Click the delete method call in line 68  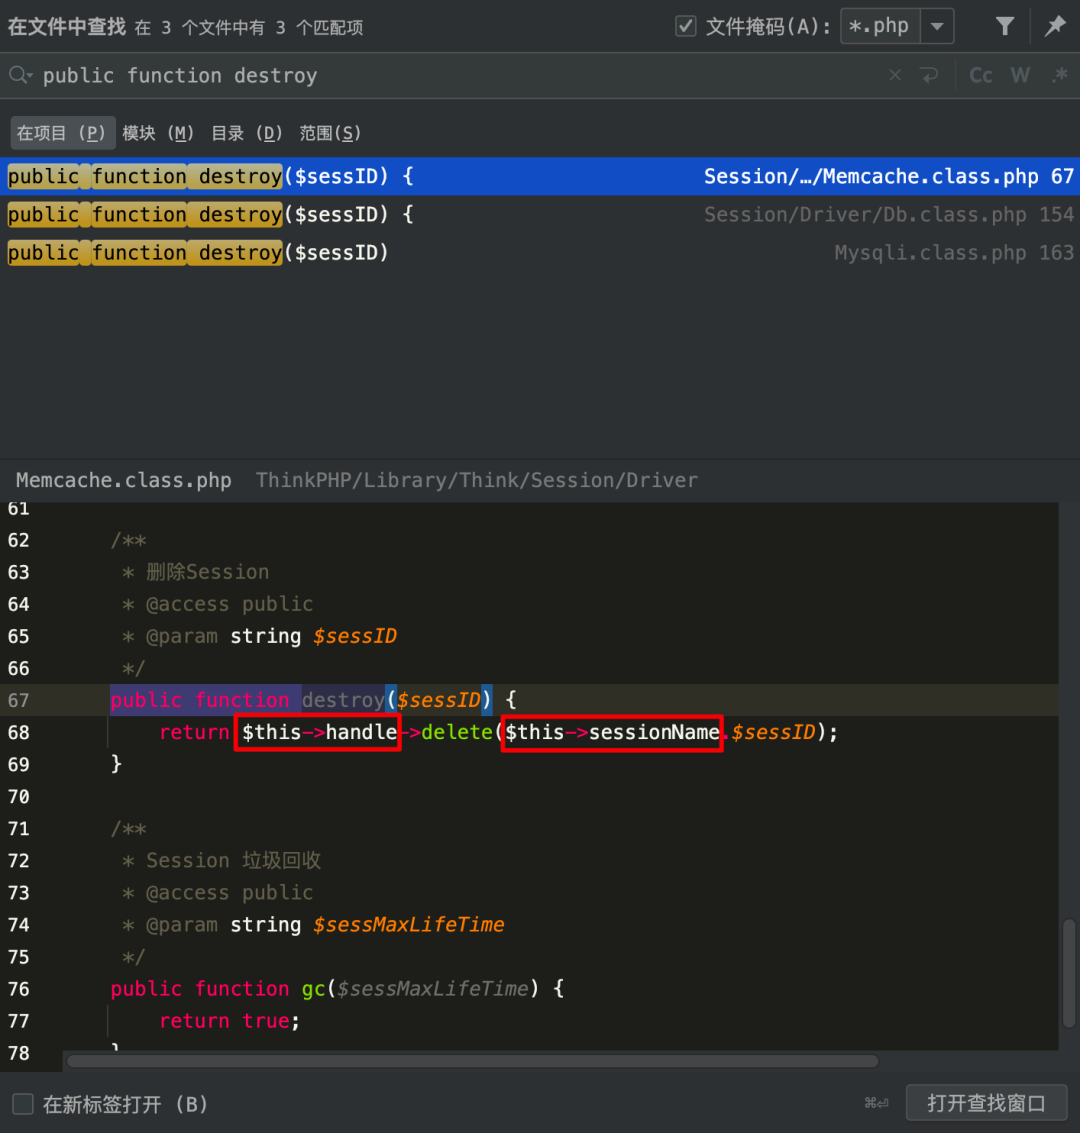(457, 732)
